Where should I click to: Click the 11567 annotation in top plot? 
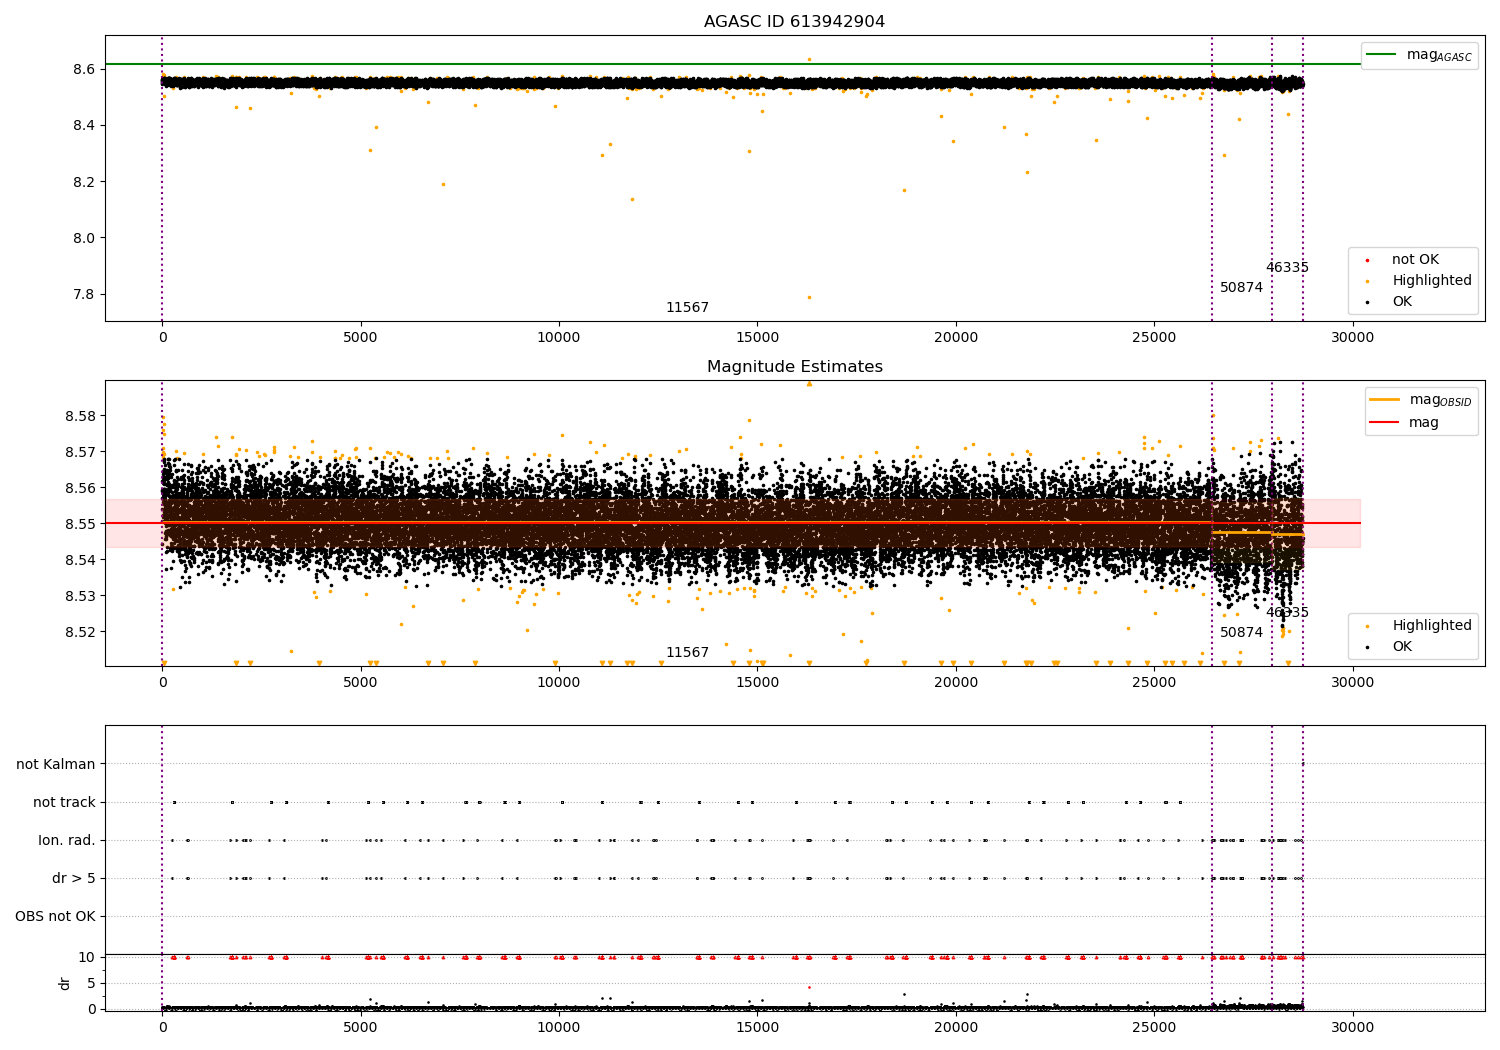coord(687,308)
